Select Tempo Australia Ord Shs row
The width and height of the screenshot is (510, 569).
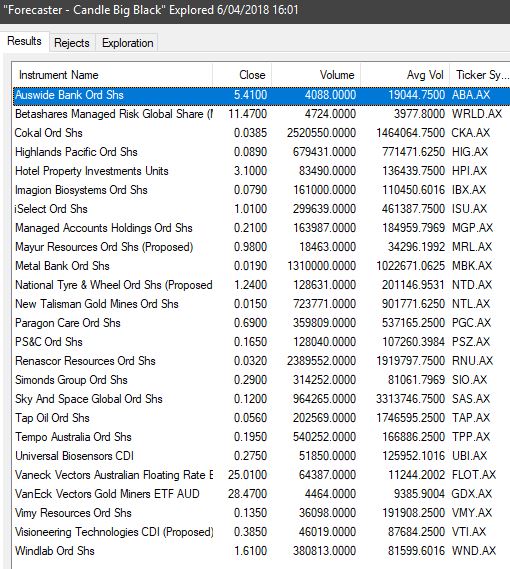261,437
